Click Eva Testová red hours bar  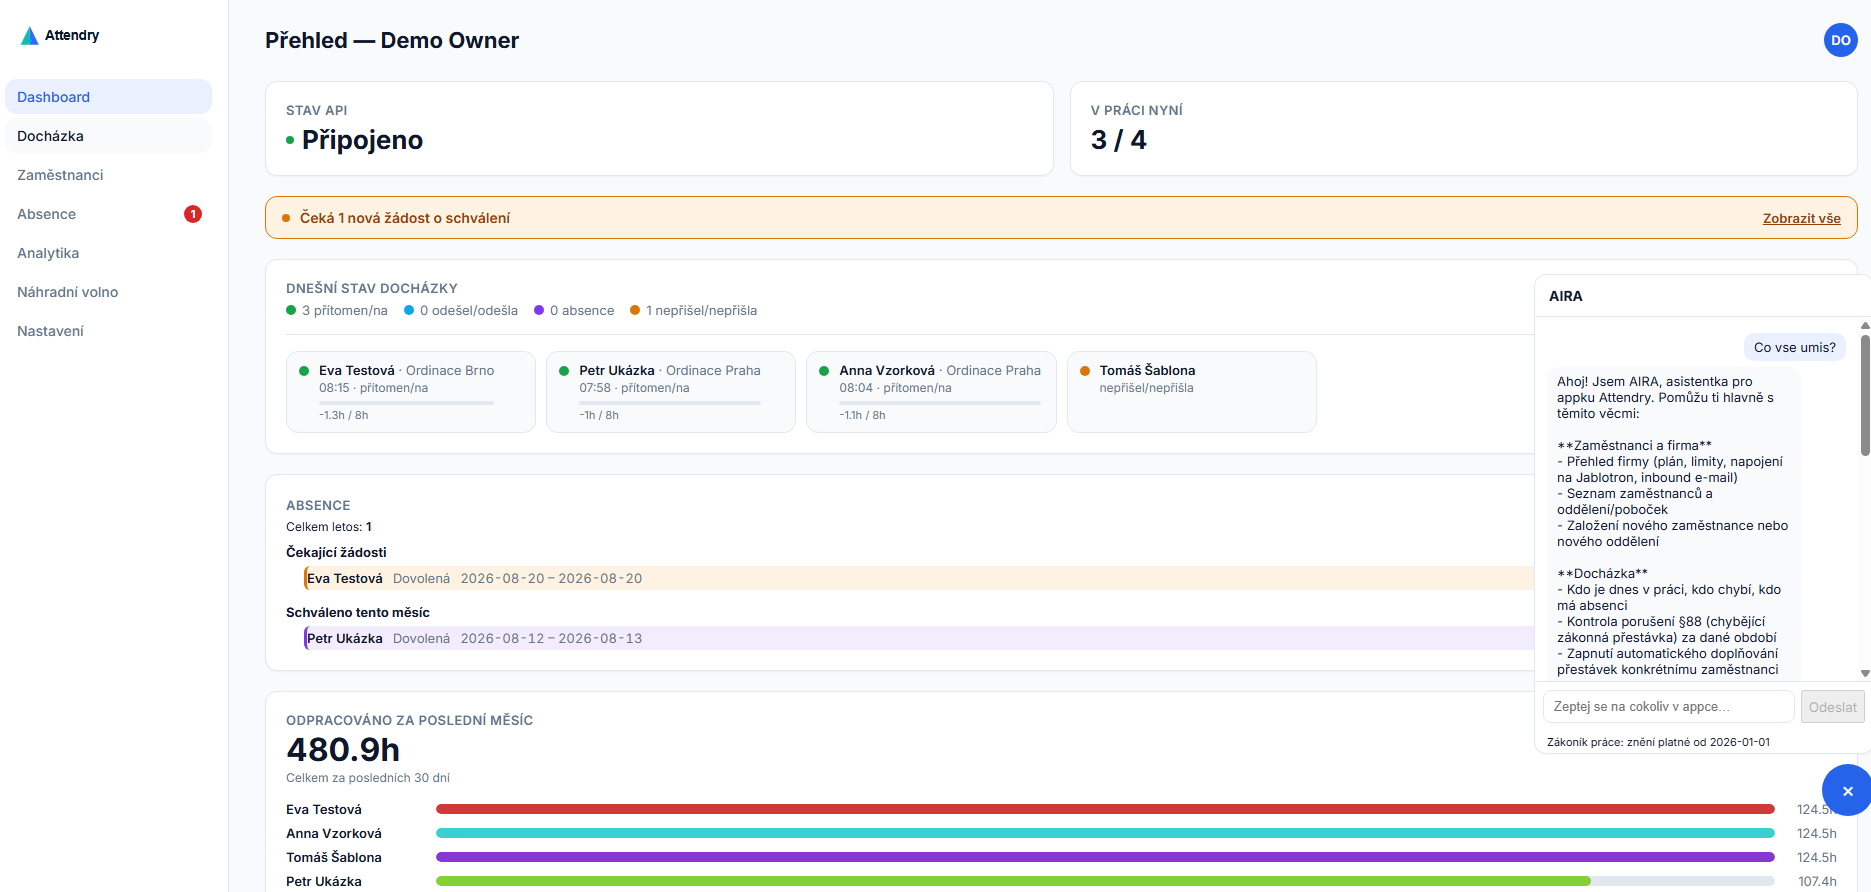pos(1105,809)
